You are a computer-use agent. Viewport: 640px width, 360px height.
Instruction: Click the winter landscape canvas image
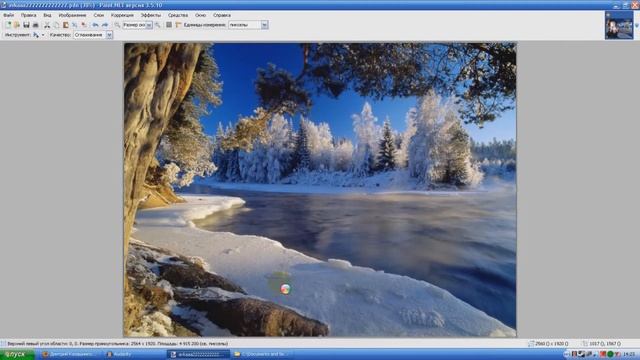point(320,190)
